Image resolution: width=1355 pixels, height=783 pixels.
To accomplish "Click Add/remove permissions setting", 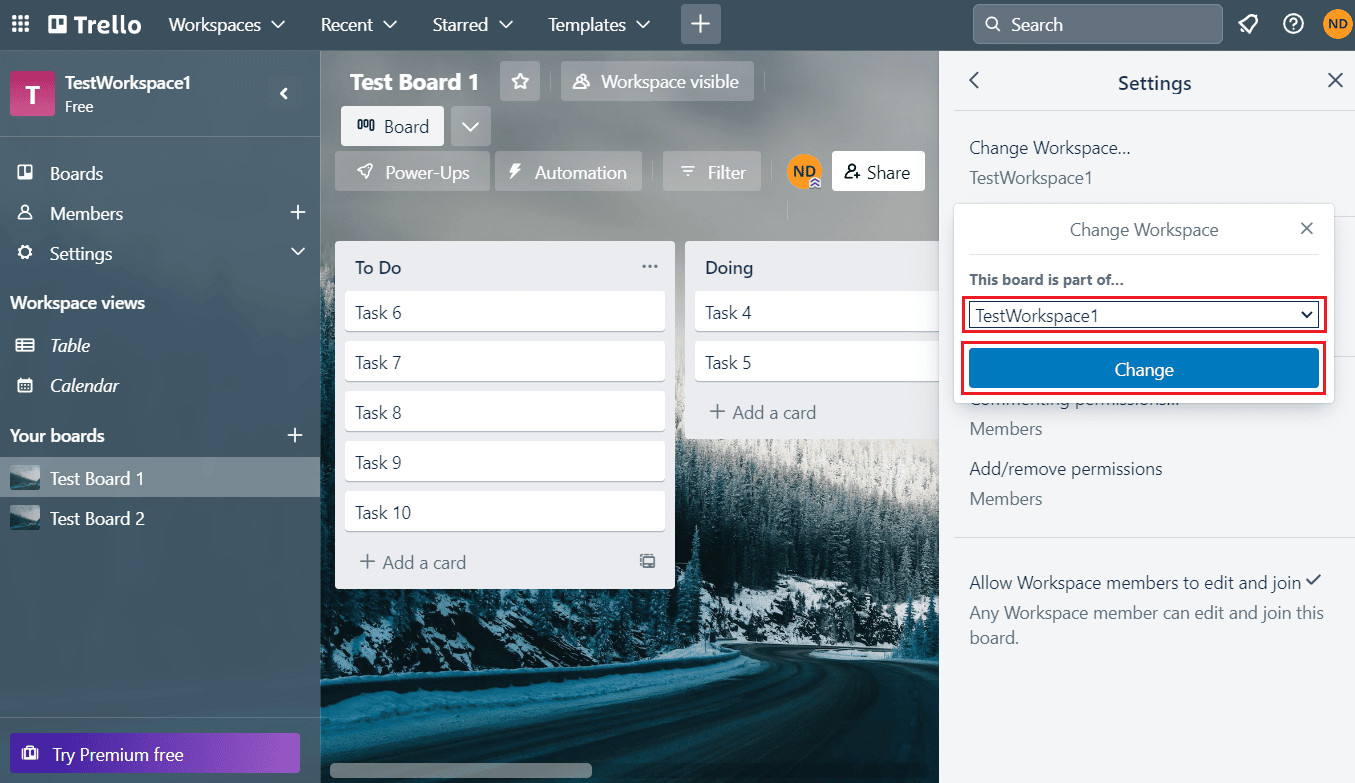I will tap(1066, 468).
